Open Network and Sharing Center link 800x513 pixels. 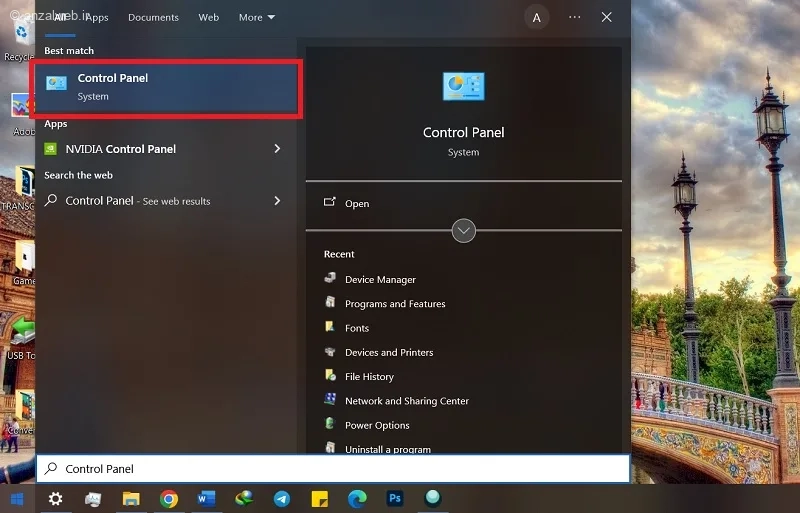click(x=407, y=401)
